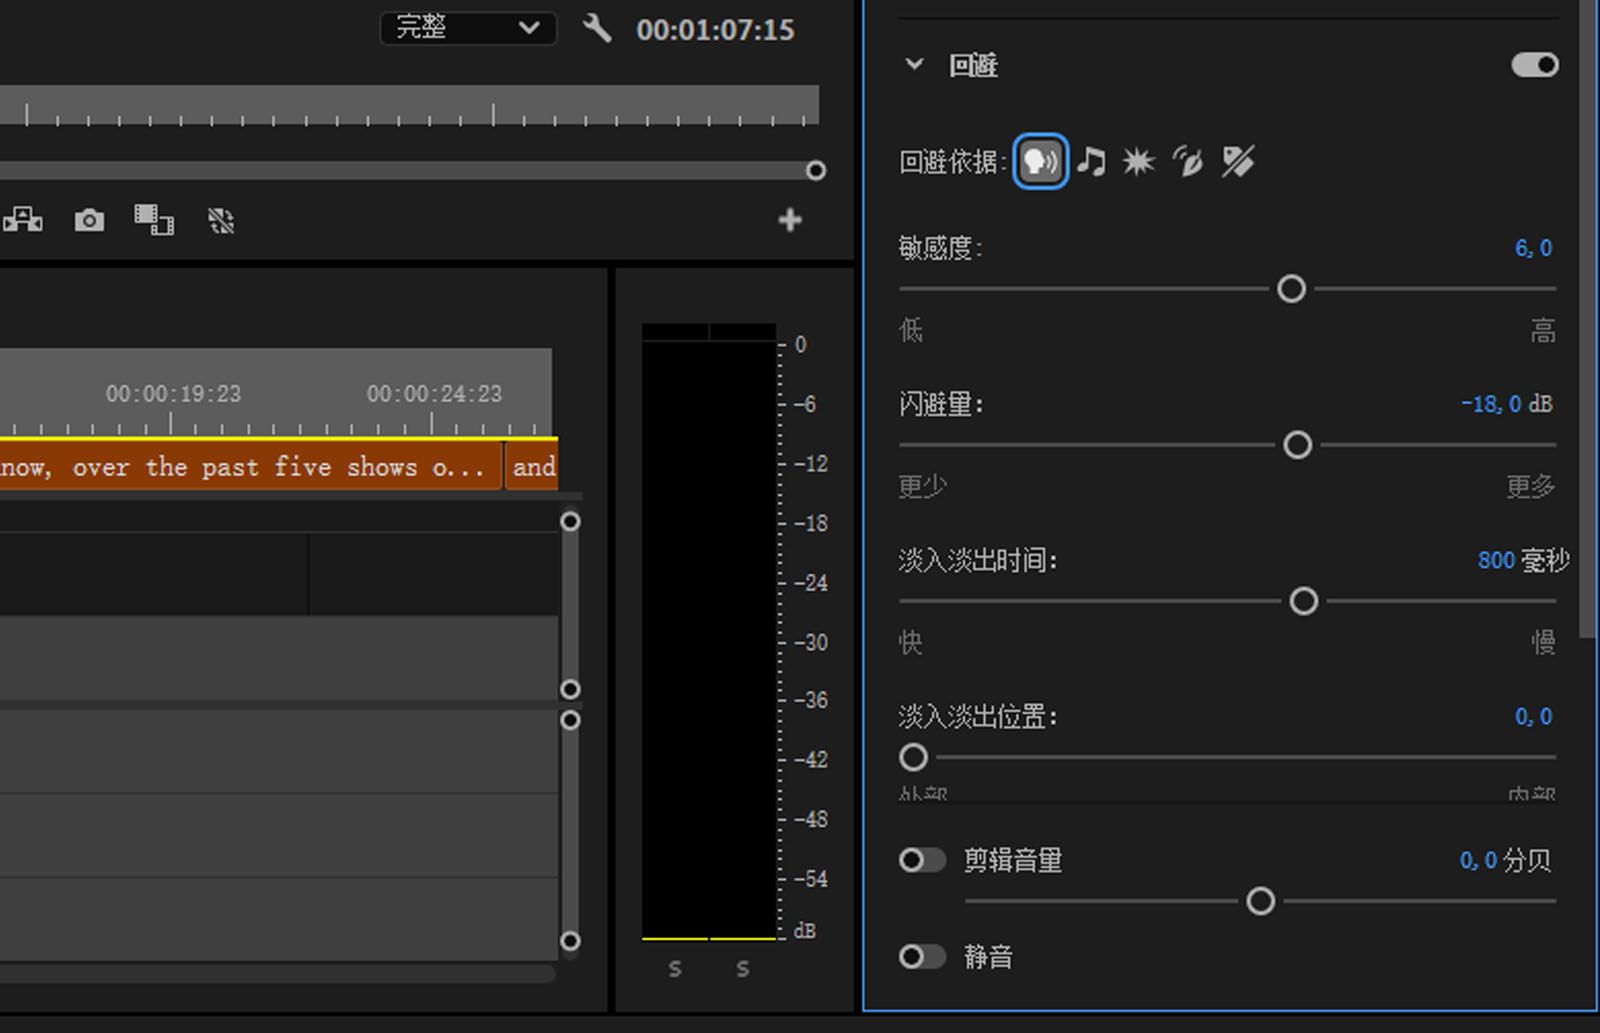1600x1033 pixels.
Task: Click the blue 800 毫秒 fade duration value
Action: (x=1496, y=561)
